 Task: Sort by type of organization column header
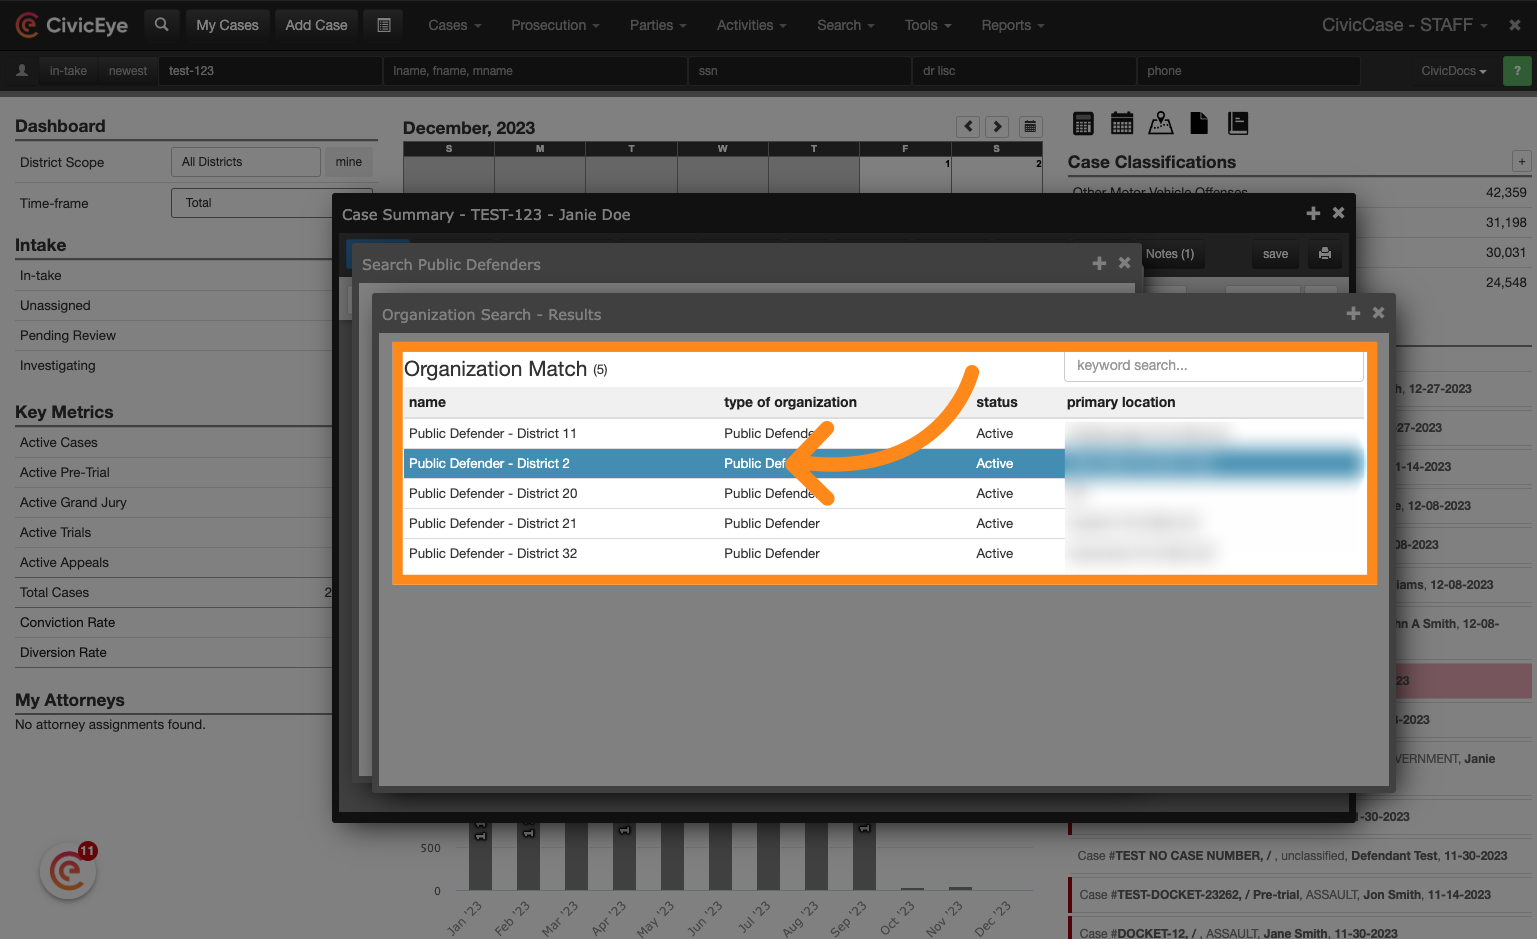click(x=790, y=402)
